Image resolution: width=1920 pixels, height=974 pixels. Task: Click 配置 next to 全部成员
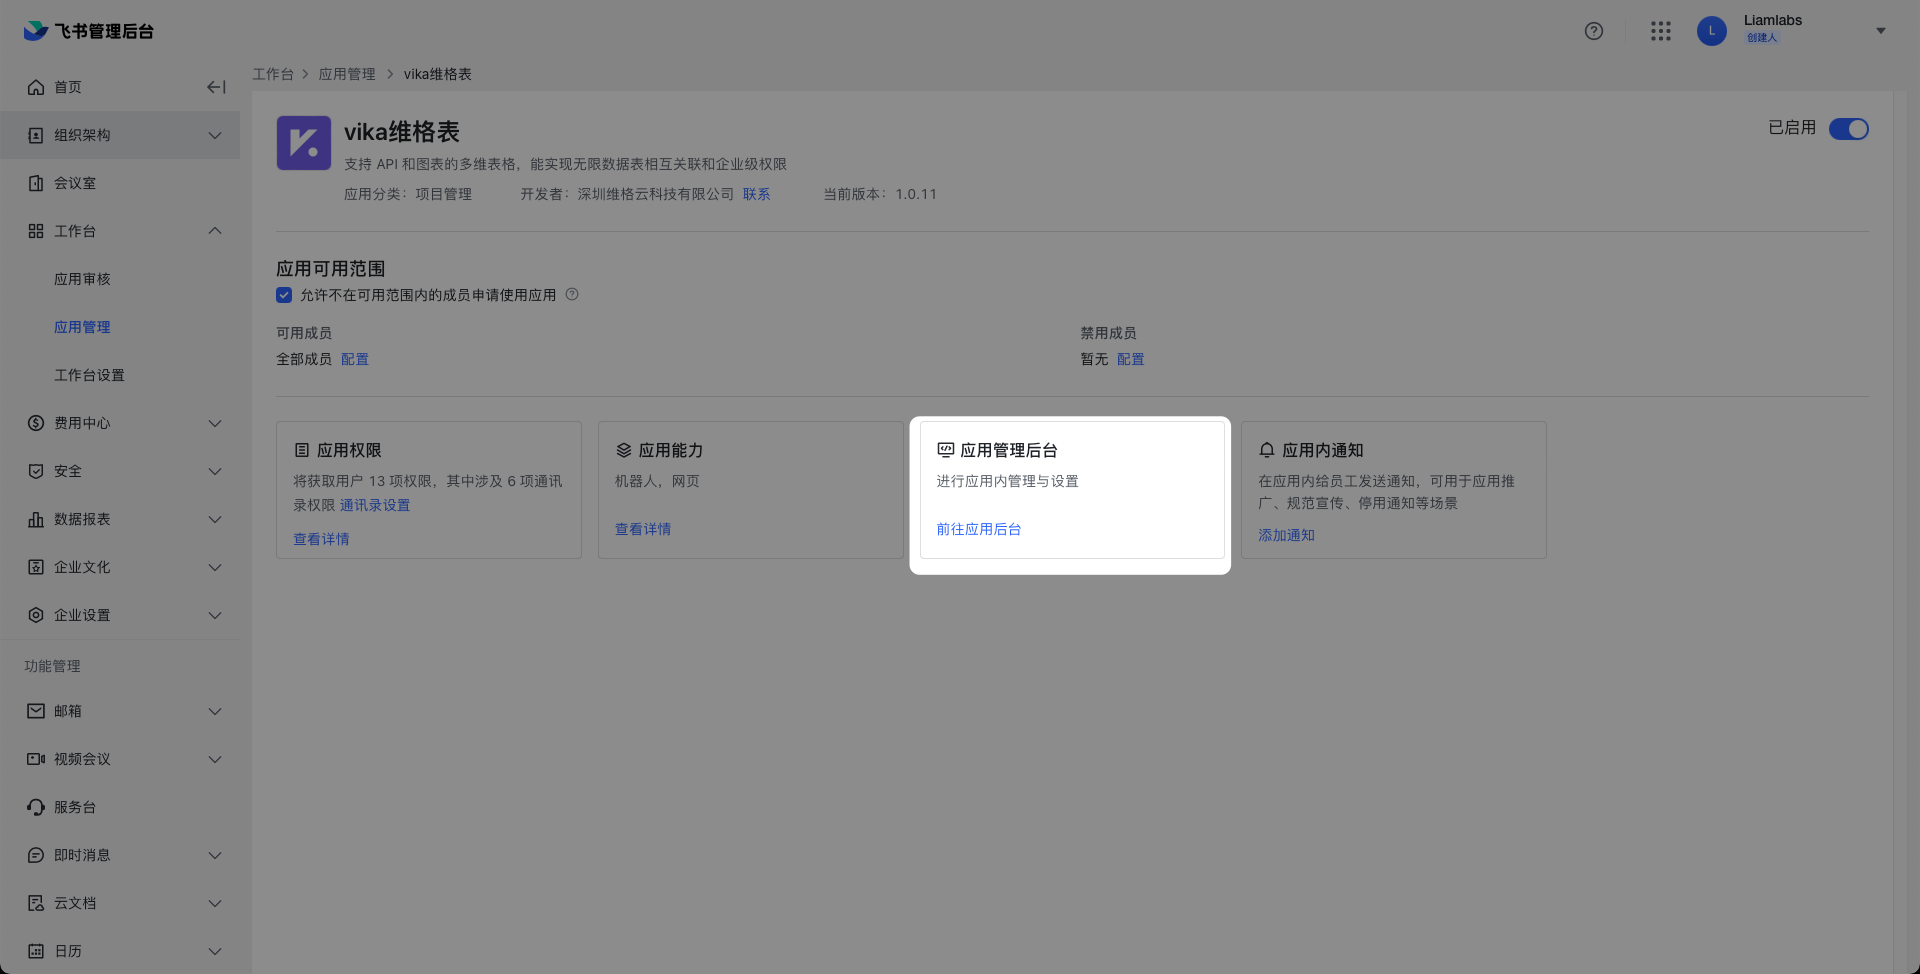(355, 359)
